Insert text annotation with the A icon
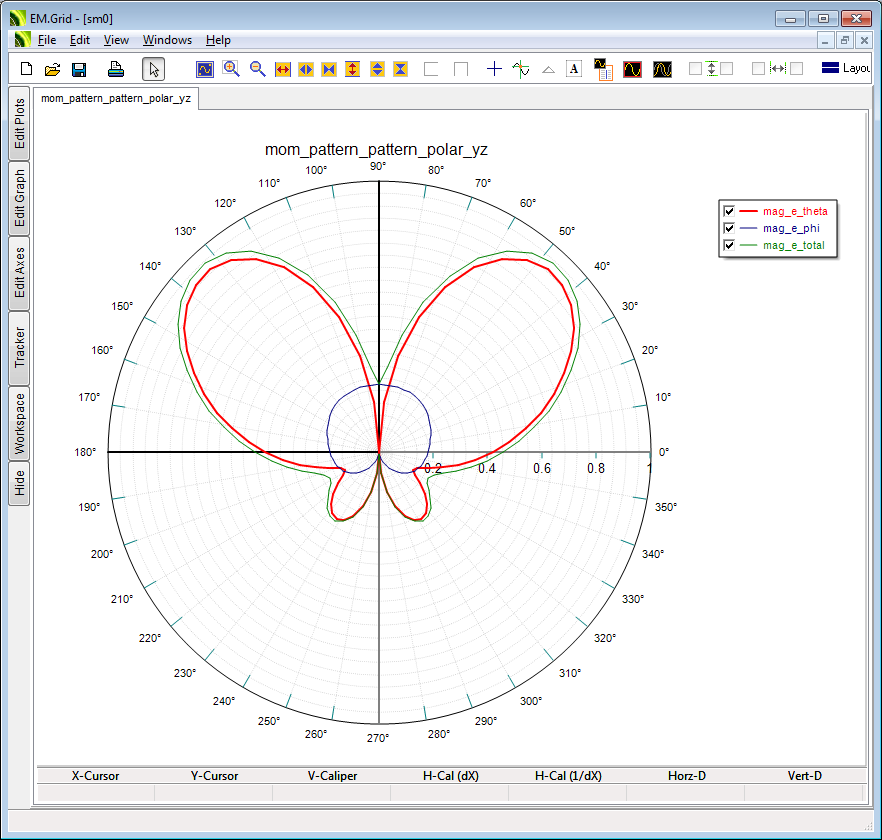The image size is (882, 840). tap(574, 69)
